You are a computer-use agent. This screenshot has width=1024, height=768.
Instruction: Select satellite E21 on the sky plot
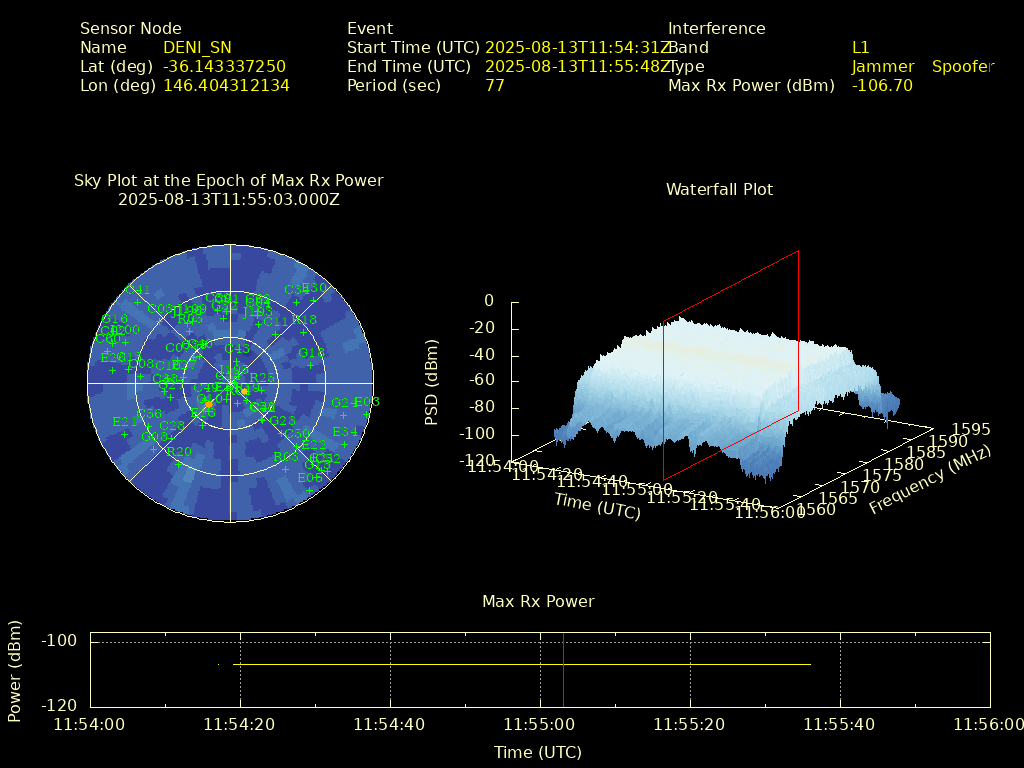coord(125,434)
